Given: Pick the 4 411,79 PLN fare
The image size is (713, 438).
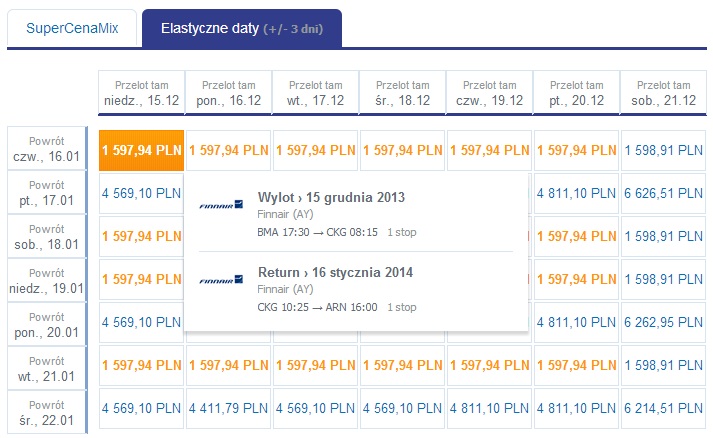Looking at the screenshot, I should point(228,408).
